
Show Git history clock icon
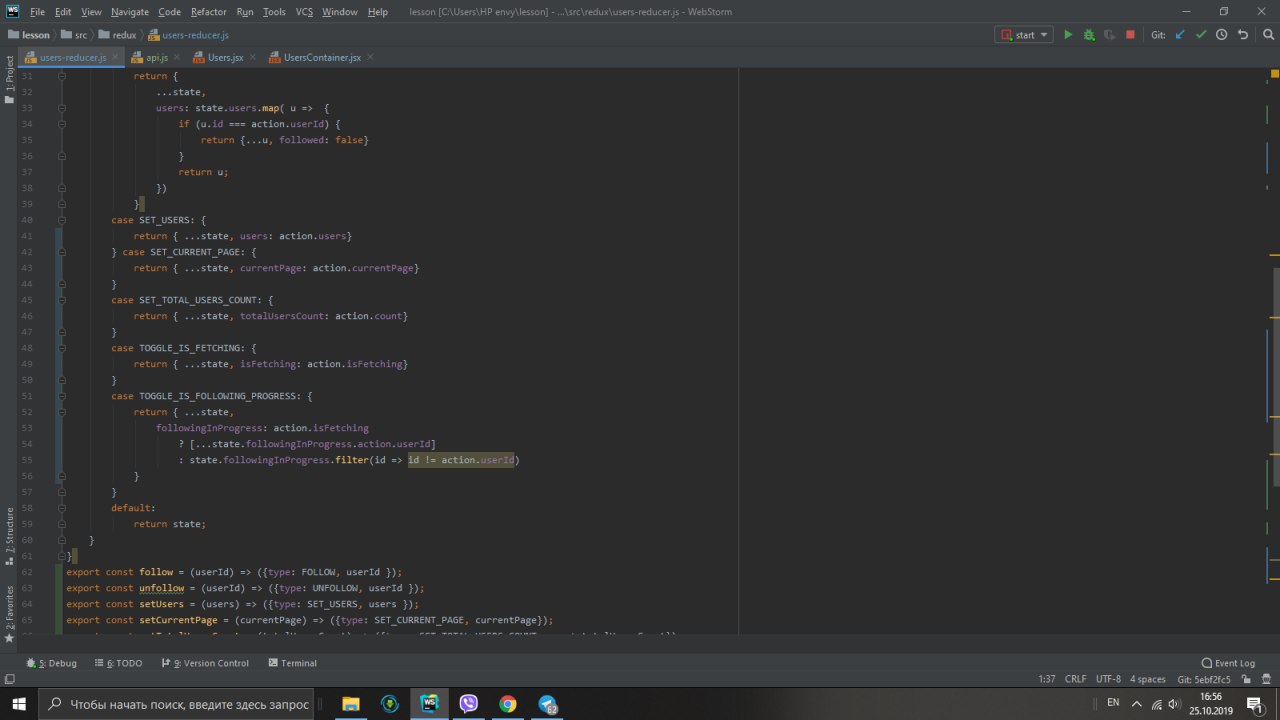click(x=1221, y=35)
